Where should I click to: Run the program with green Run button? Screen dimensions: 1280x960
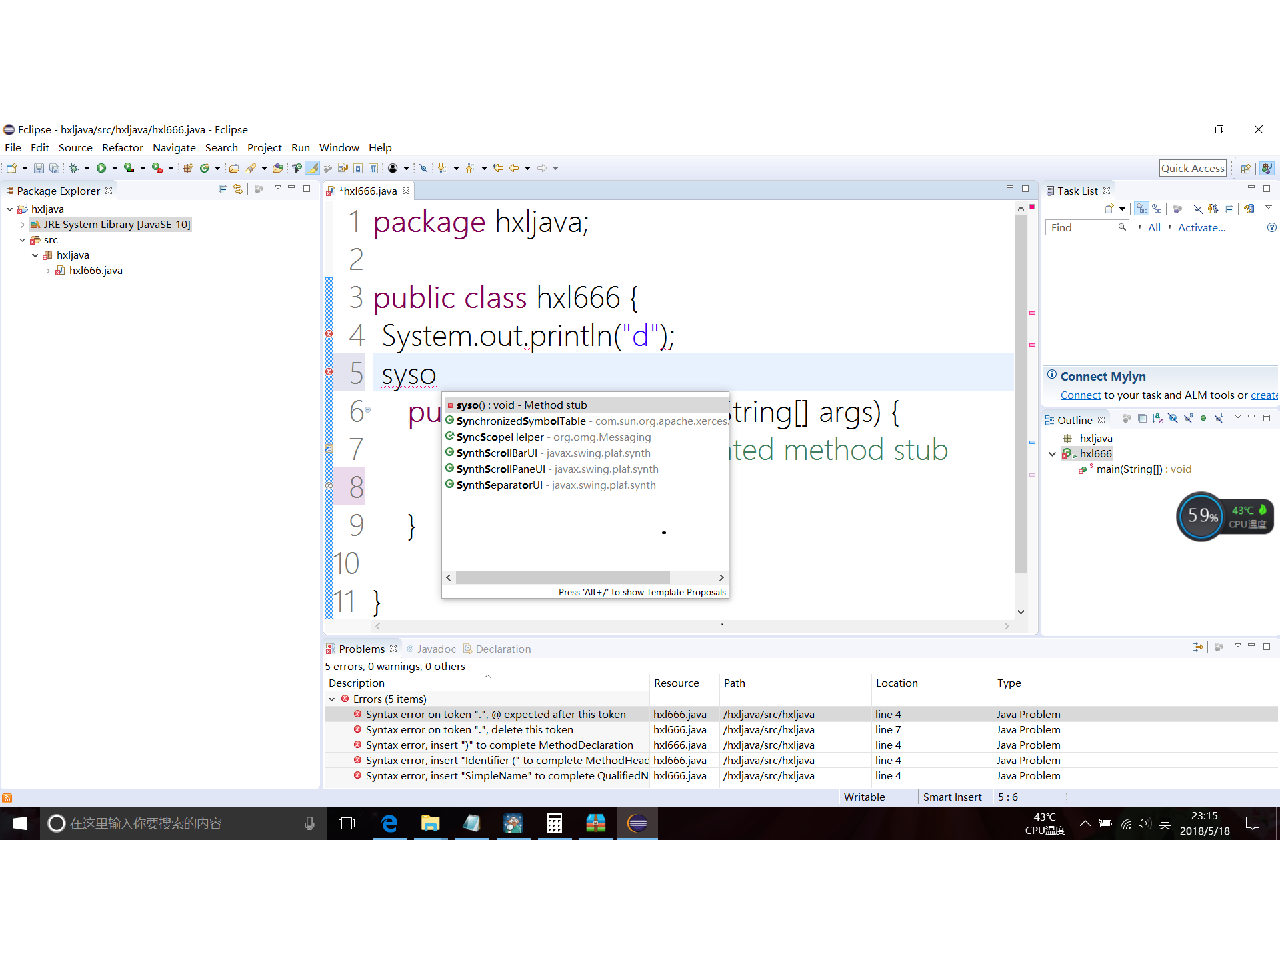(x=101, y=168)
